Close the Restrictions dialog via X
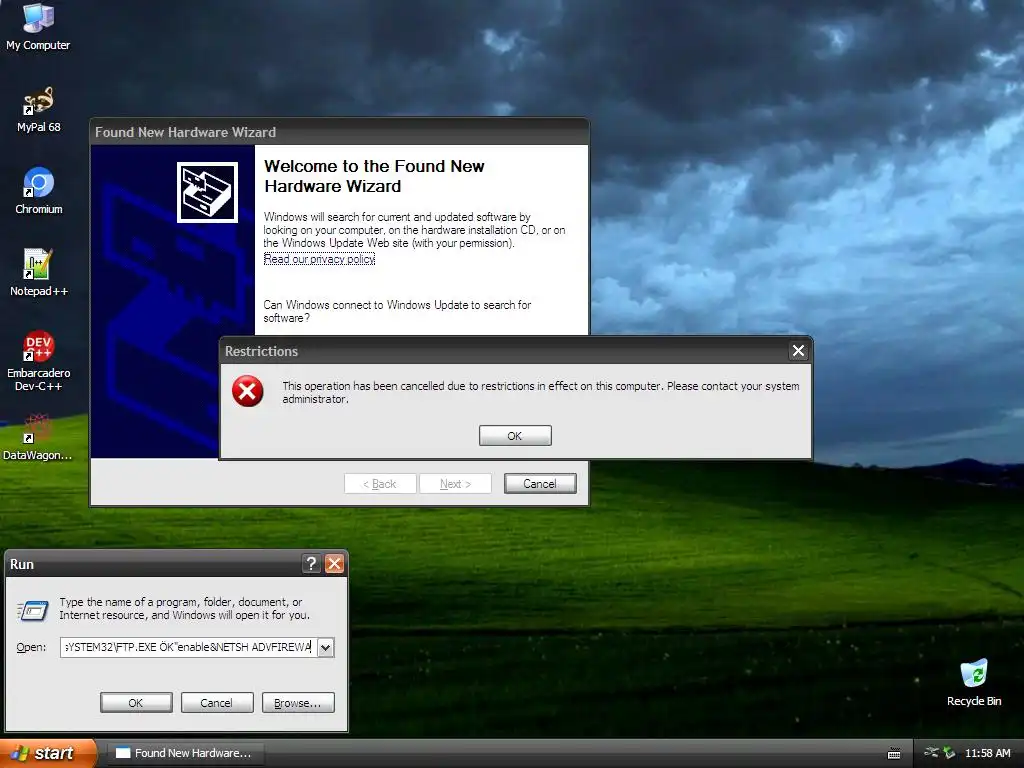Viewport: 1024px width, 768px height. (798, 351)
